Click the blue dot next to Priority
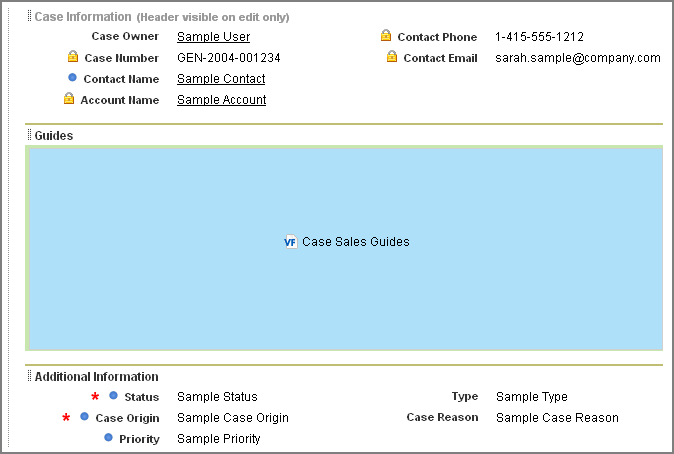Screen dimensions: 674x454 point(108,437)
